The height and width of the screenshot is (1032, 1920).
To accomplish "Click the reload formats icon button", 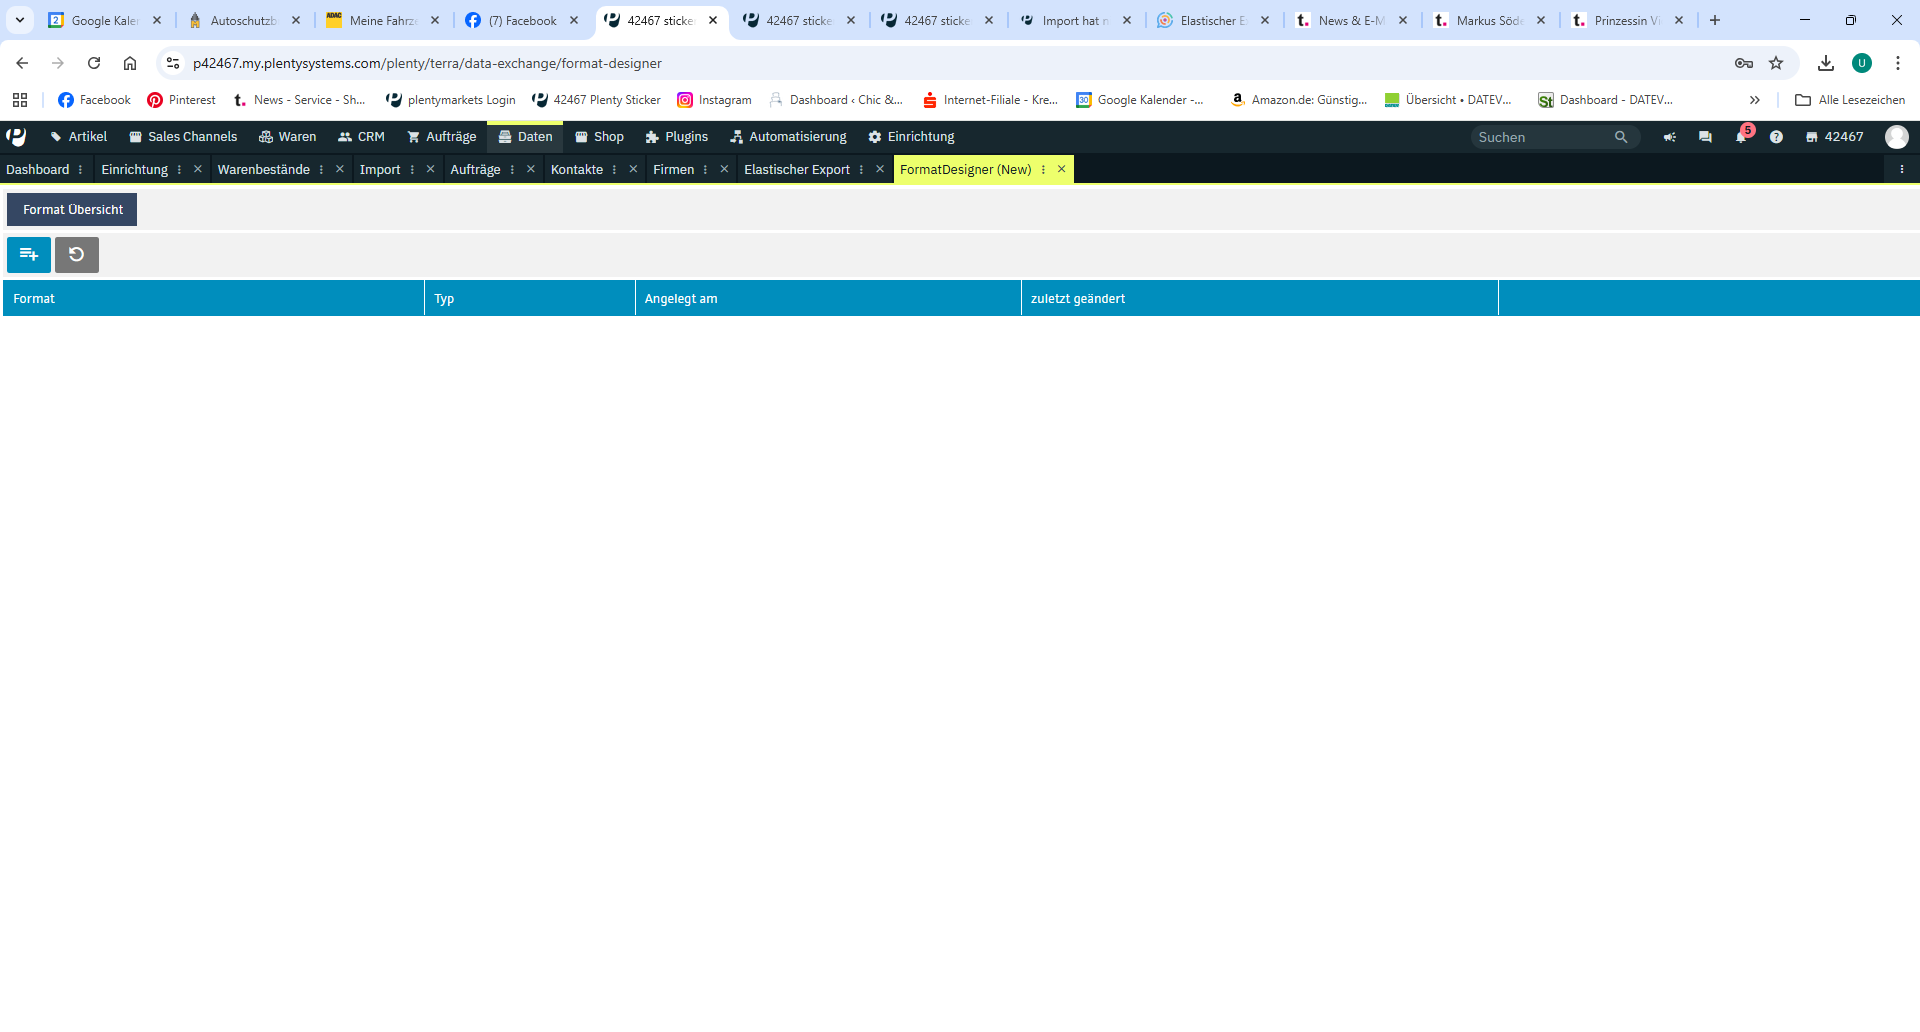I will [77, 255].
